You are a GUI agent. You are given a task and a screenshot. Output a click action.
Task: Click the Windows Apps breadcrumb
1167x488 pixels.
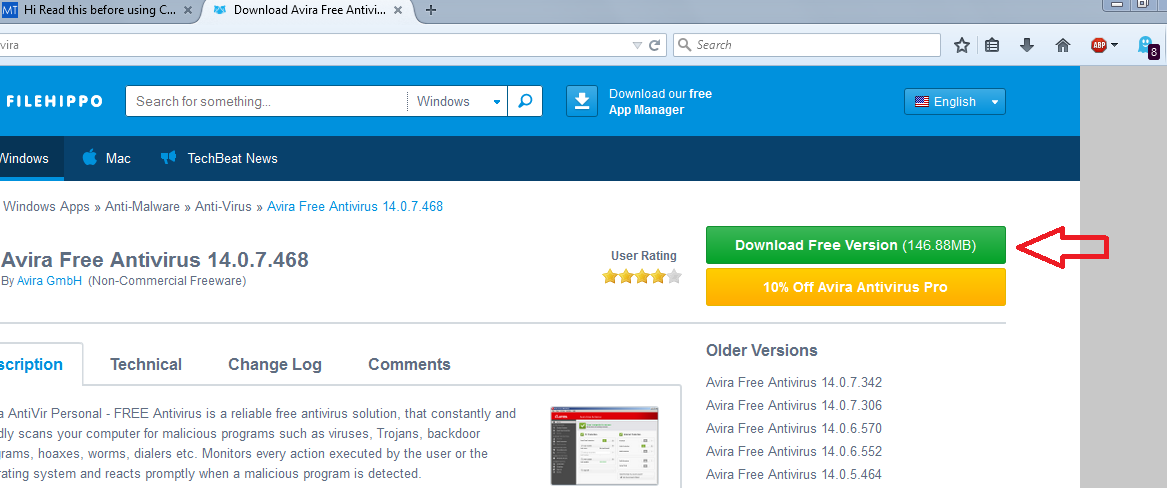[46, 206]
